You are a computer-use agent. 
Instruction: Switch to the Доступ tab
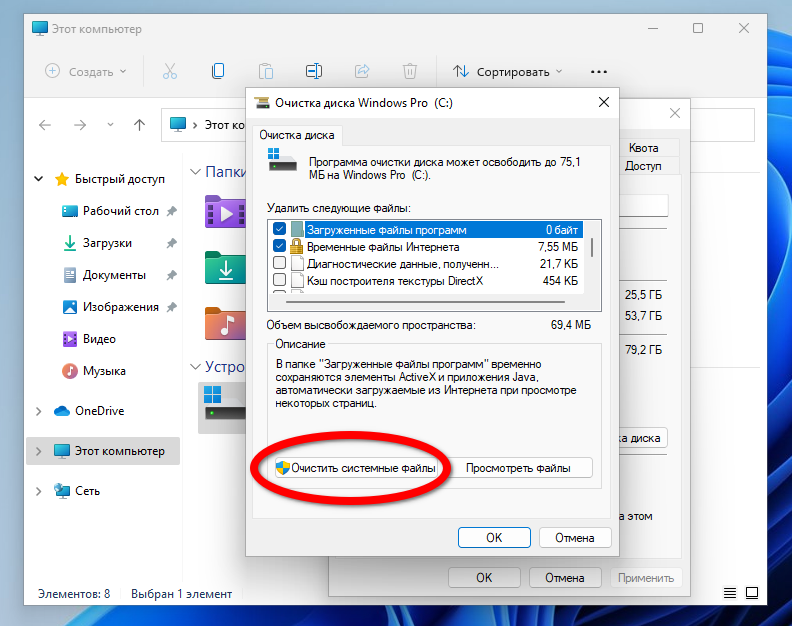tap(643, 166)
